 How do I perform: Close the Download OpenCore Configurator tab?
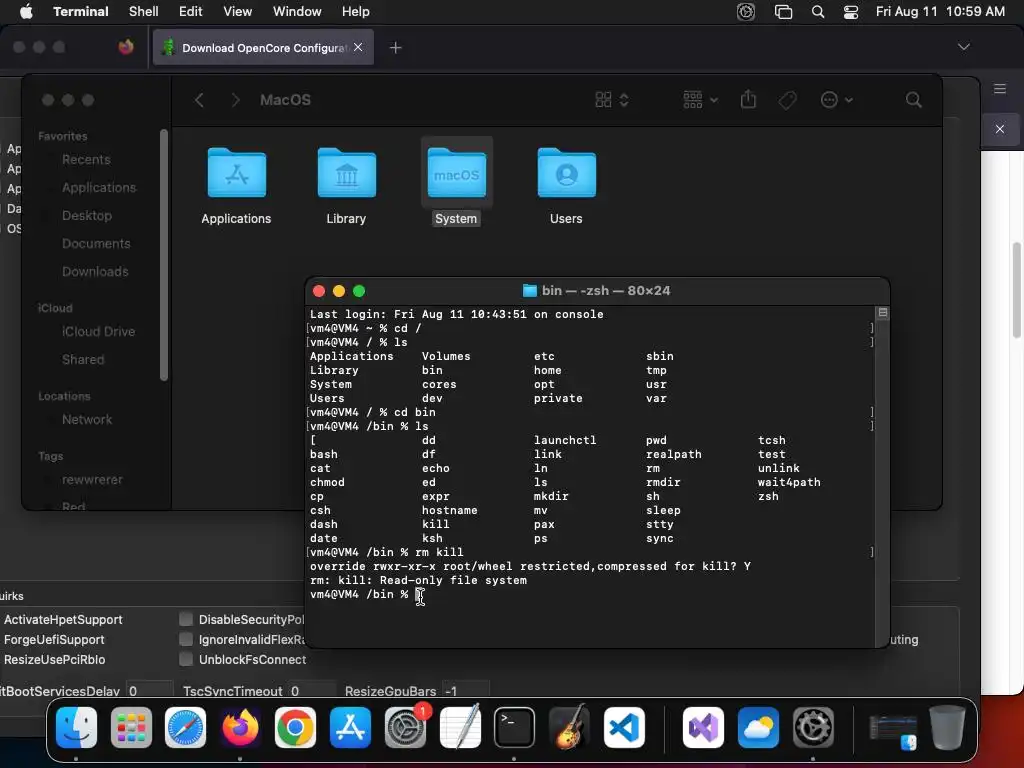pyautogui.click(x=358, y=47)
